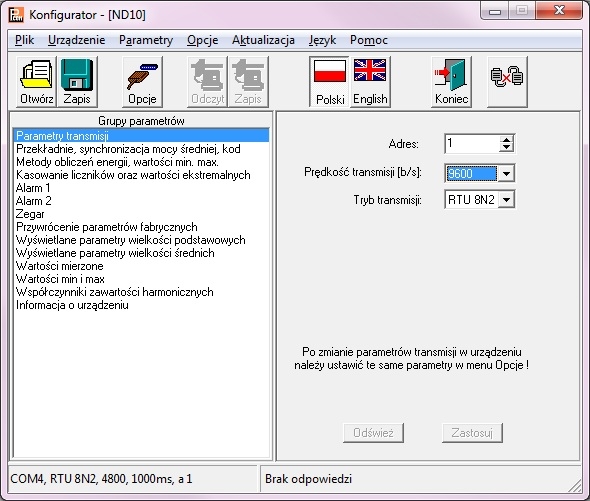Switch language with the English flag icon
Viewport: 590px width, 501px height.
[370, 82]
